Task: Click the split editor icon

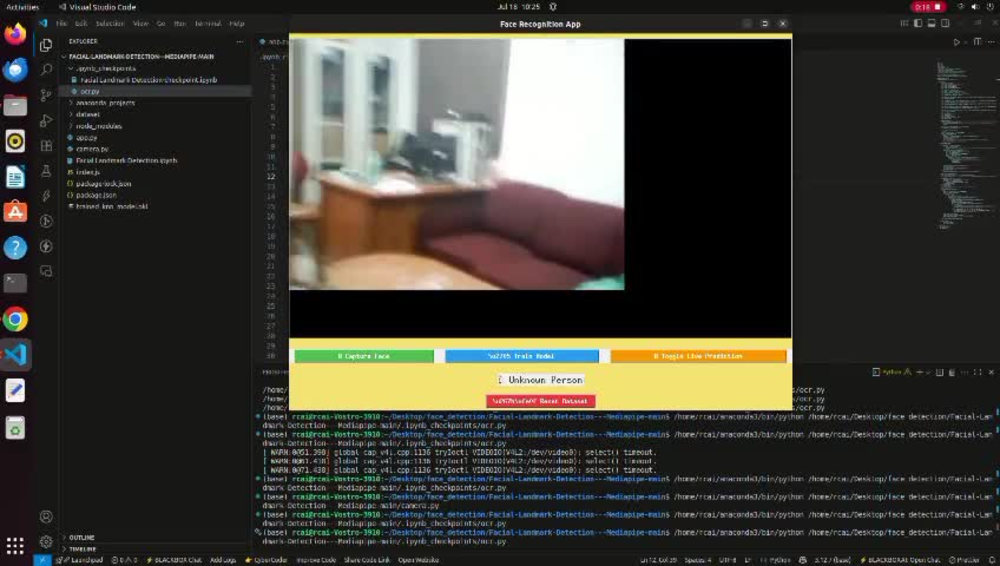Action: (977, 42)
